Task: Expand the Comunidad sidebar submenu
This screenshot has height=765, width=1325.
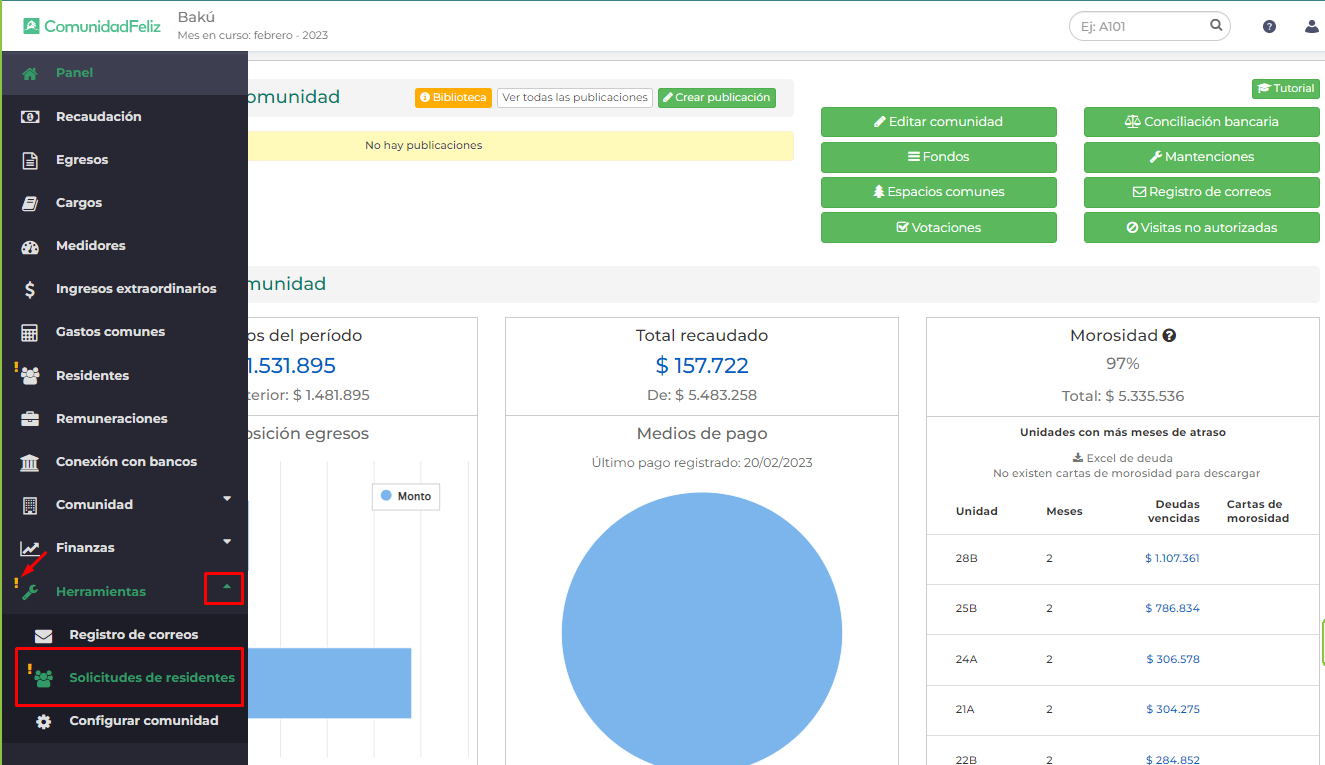Action: pyautogui.click(x=227, y=499)
